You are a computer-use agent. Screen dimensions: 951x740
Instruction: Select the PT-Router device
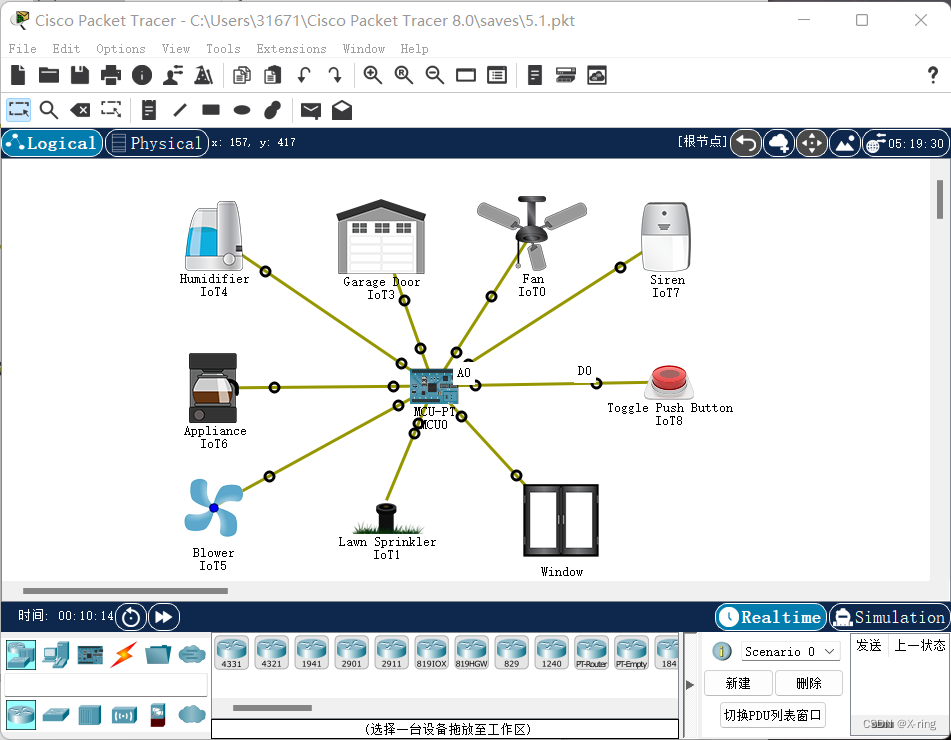click(591, 653)
